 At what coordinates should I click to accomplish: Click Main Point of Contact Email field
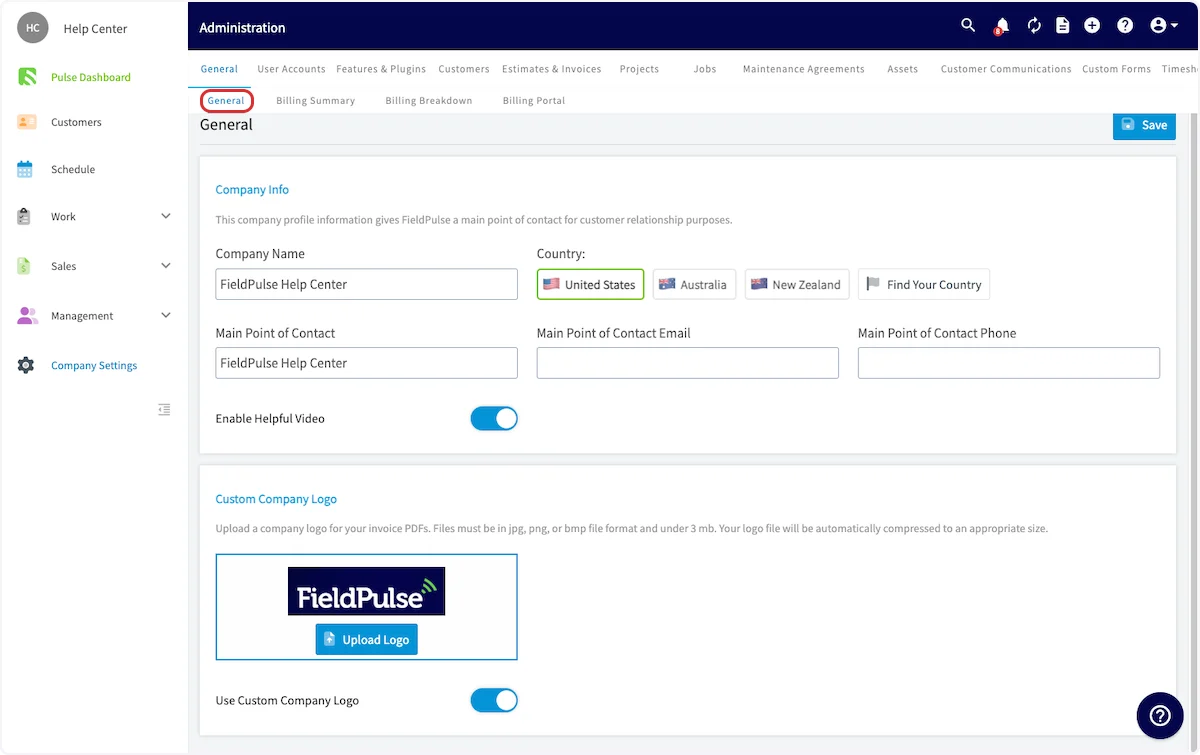[x=688, y=363]
